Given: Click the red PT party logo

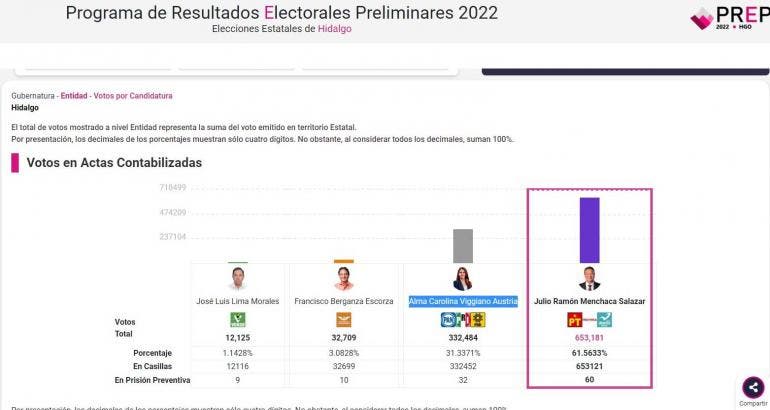Looking at the screenshot, I should tap(575, 320).
